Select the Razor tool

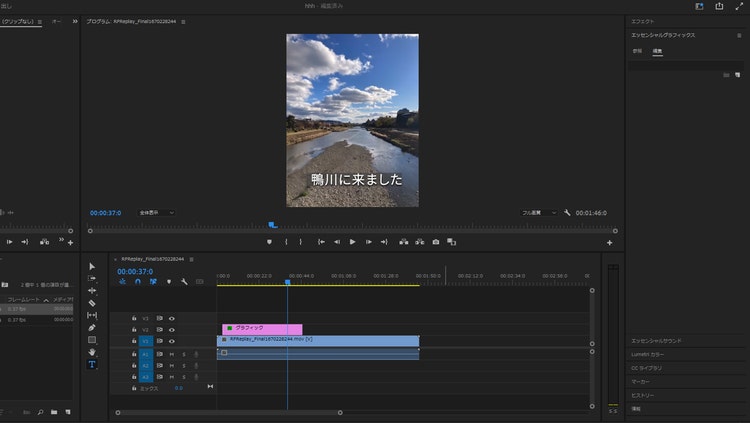[x=92, y=303]
